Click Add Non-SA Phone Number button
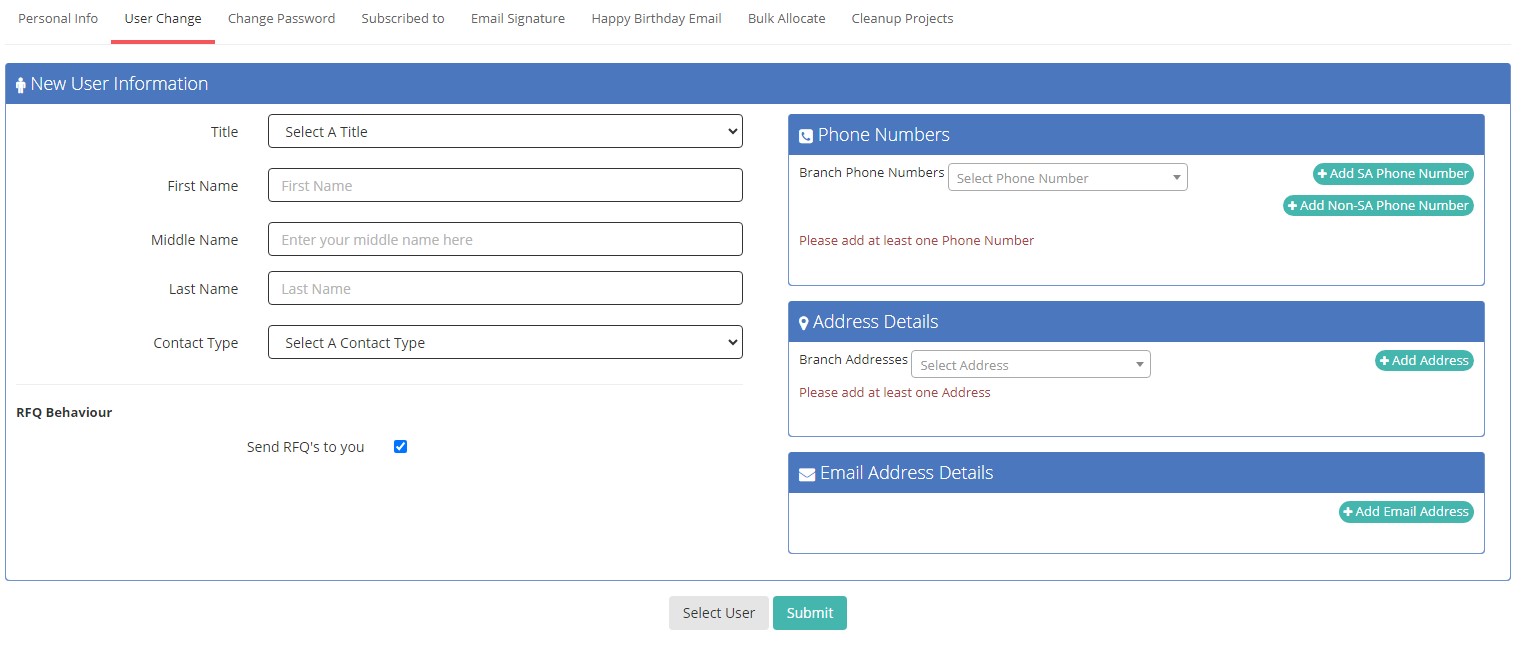The width and height of the screenshot is (1529, 659). click(1378, 206)
